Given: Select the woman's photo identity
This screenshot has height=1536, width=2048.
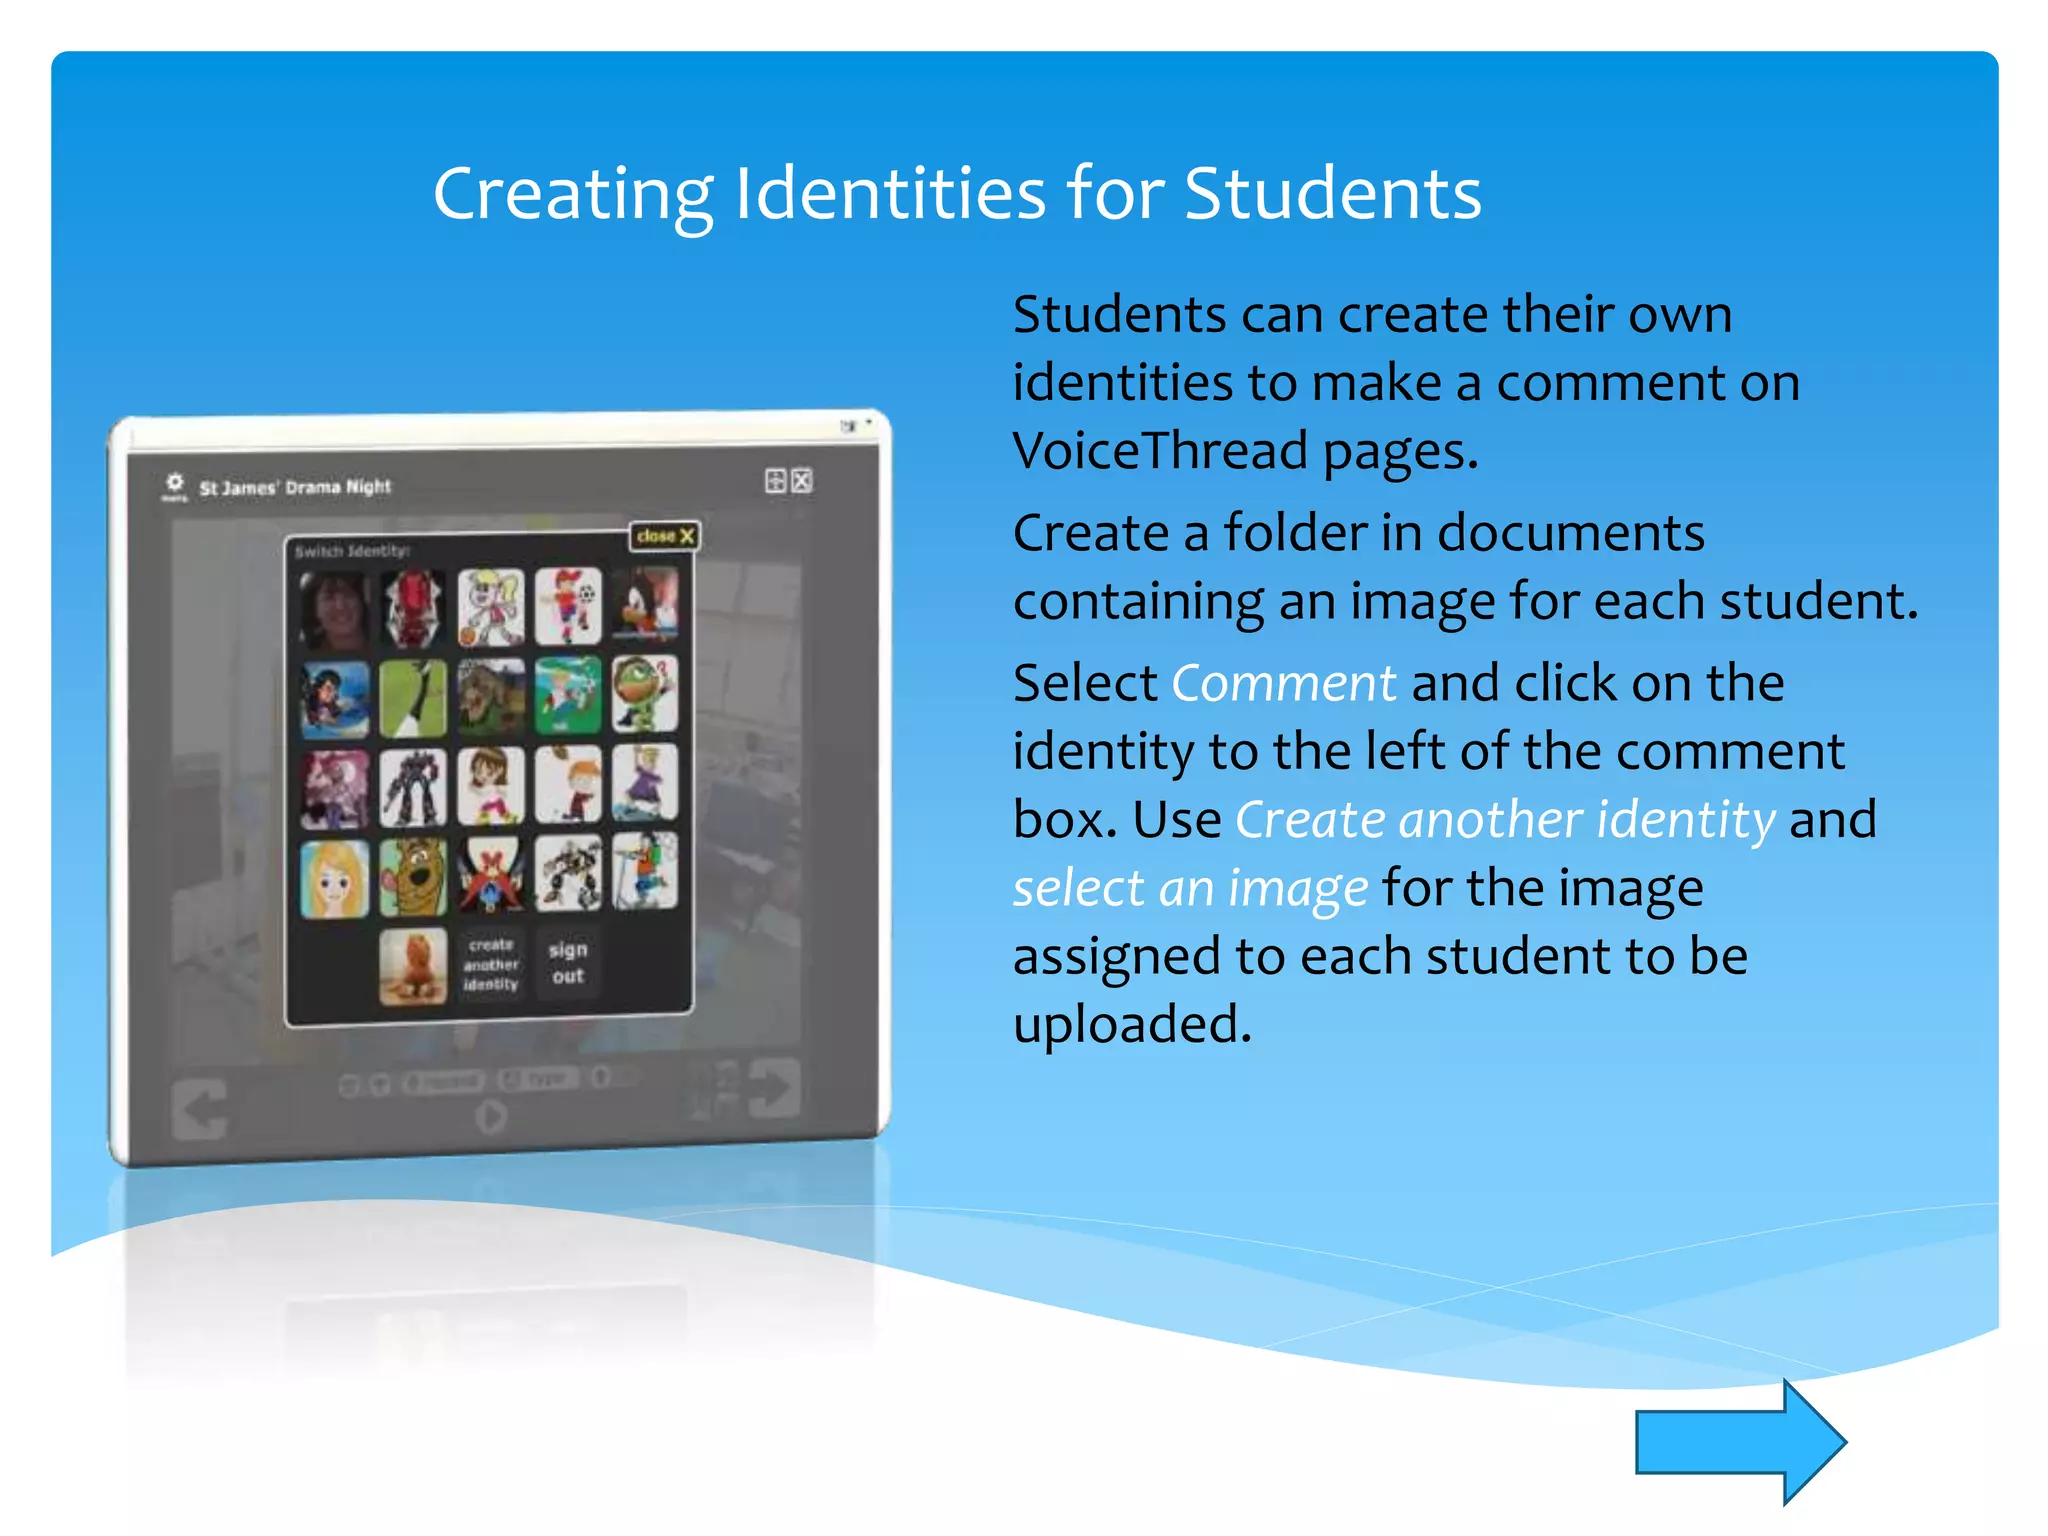Looking at the screenshot, I should 335,609.
